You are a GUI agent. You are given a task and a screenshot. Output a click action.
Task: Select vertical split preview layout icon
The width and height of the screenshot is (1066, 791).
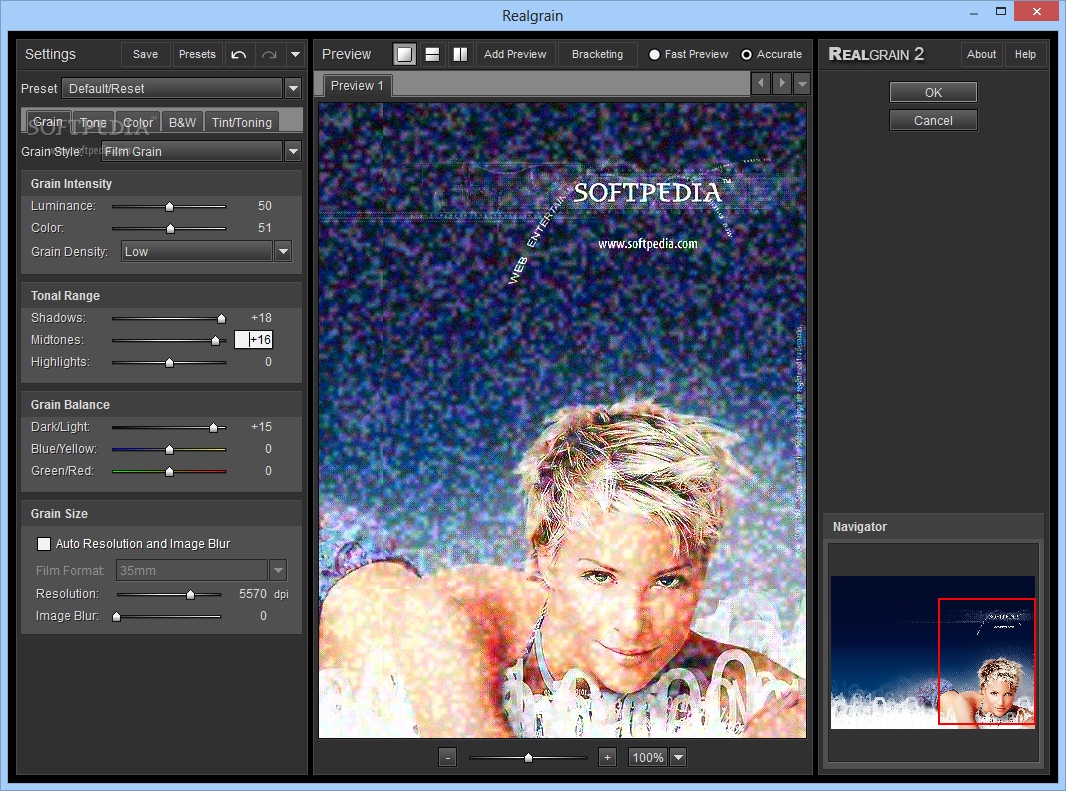[460, 54]
